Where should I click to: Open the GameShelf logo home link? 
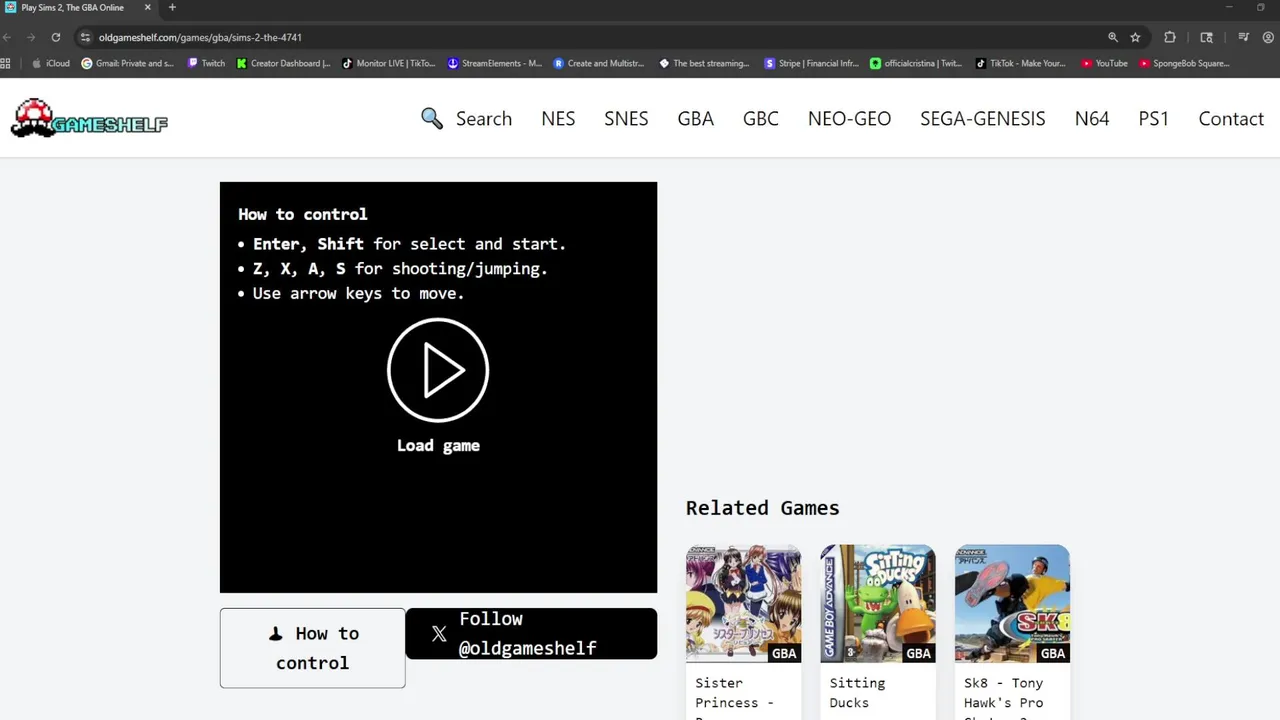(89, 118)
